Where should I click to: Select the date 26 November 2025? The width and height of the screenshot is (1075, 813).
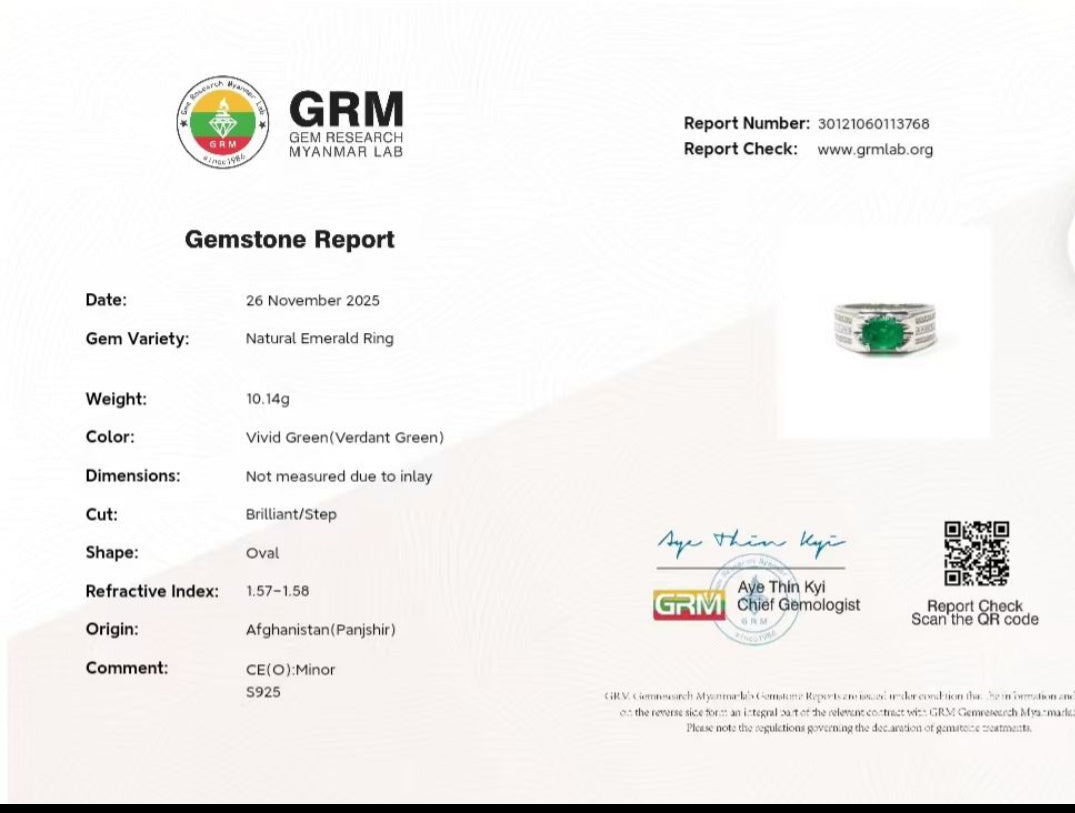coord(312,301)
